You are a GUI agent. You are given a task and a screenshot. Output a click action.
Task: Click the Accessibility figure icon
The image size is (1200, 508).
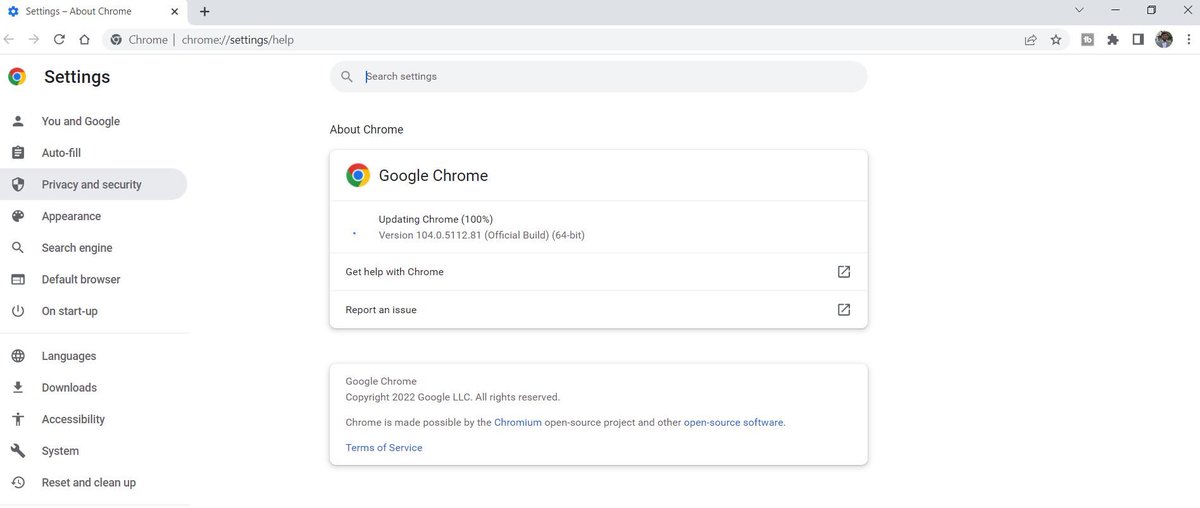(x=17, y=419)
